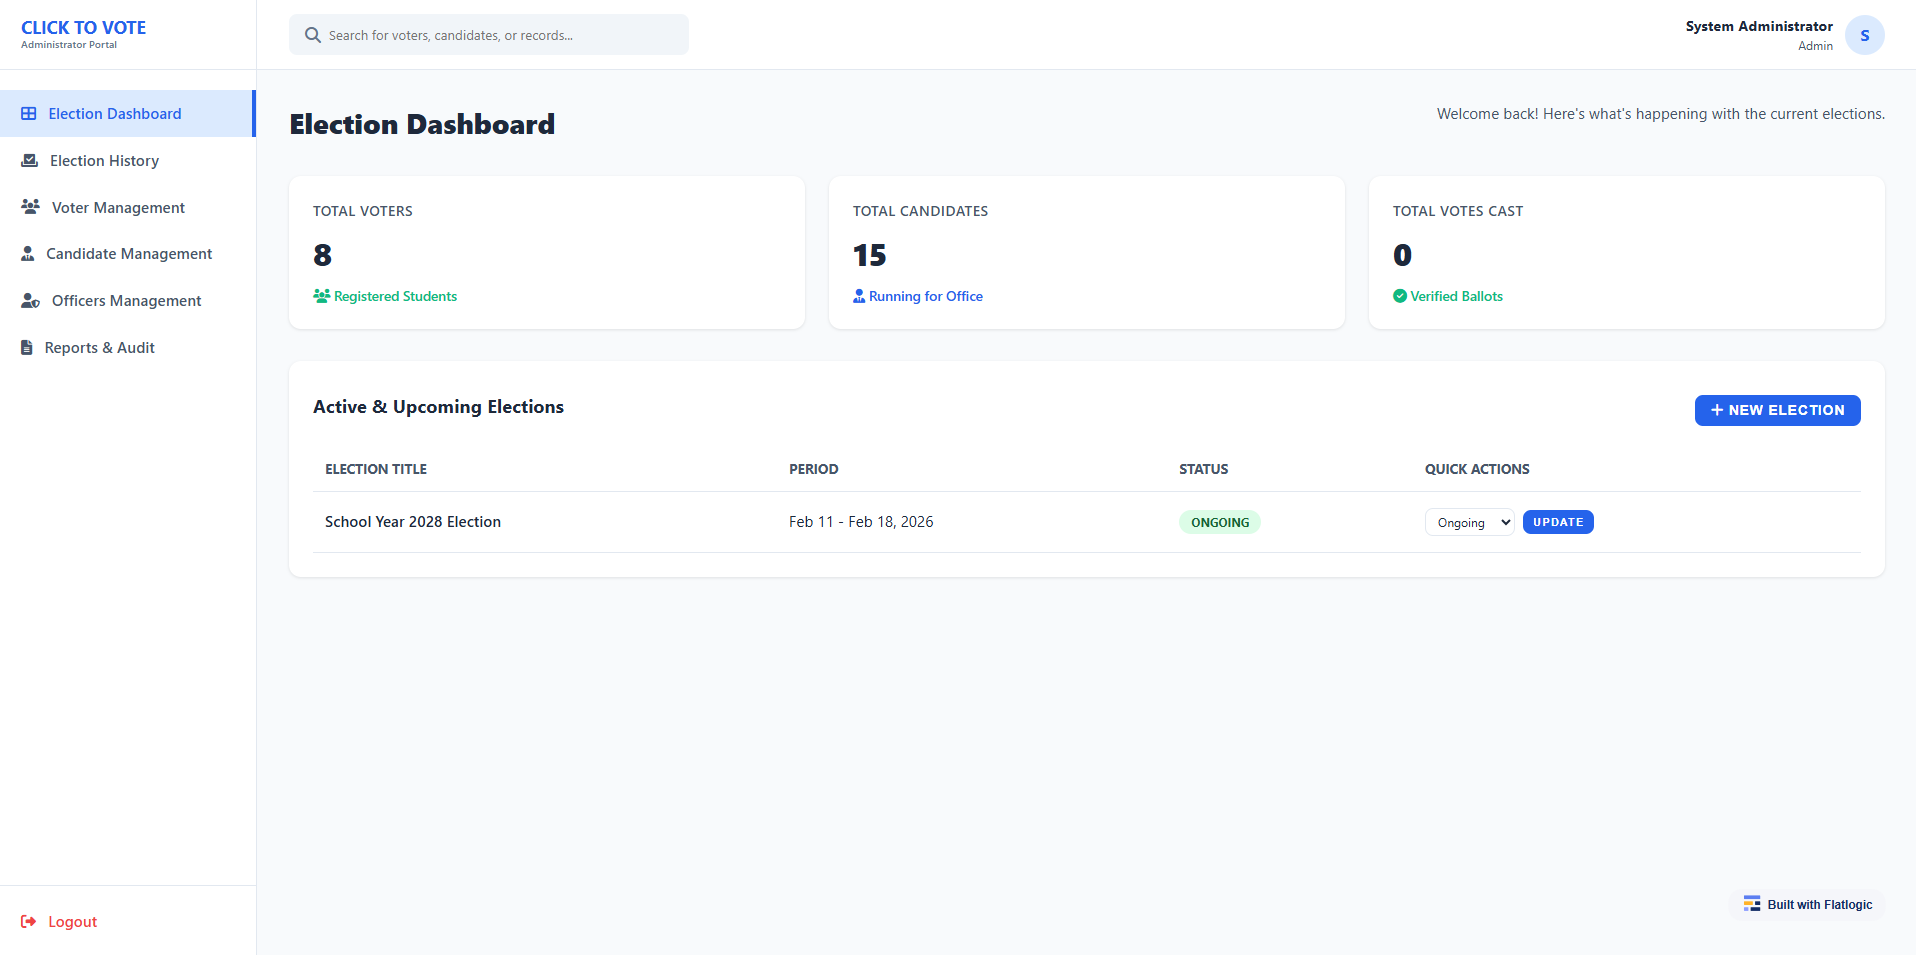Click the Election History sidebar icon

pos(30,161)
